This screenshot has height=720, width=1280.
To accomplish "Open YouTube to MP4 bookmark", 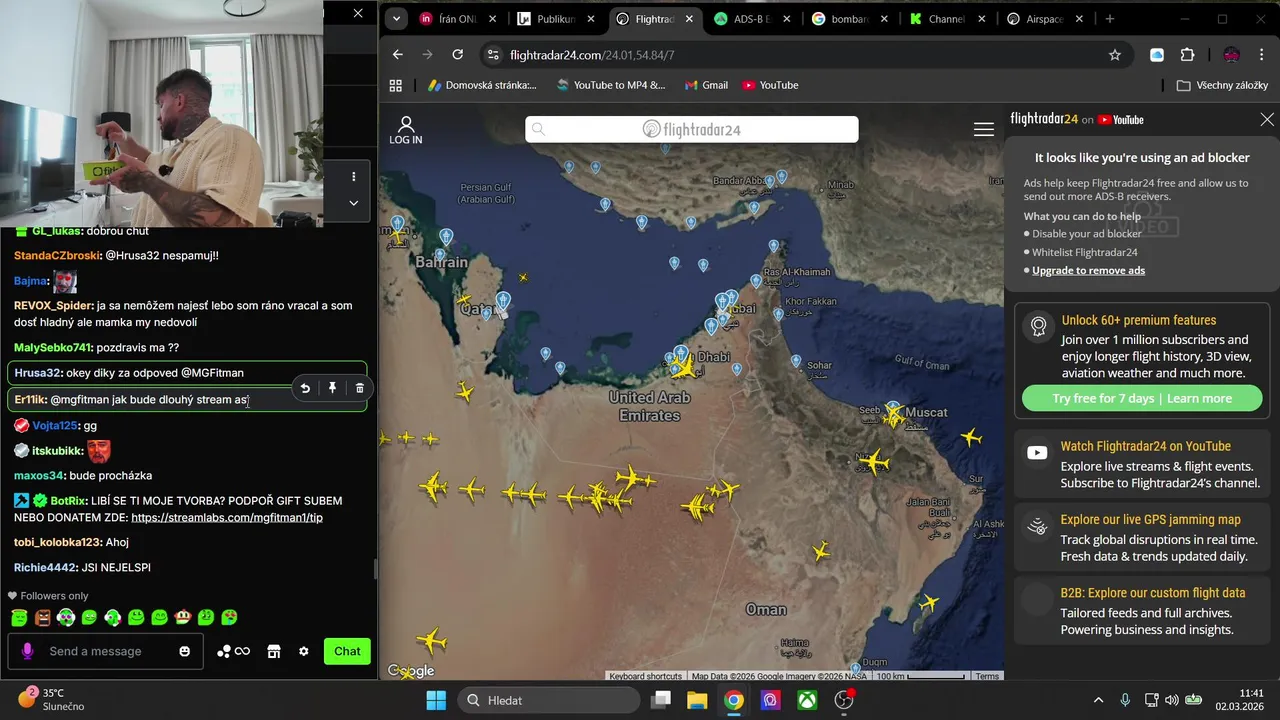I will pyautogui.click(x=611, y=85).
